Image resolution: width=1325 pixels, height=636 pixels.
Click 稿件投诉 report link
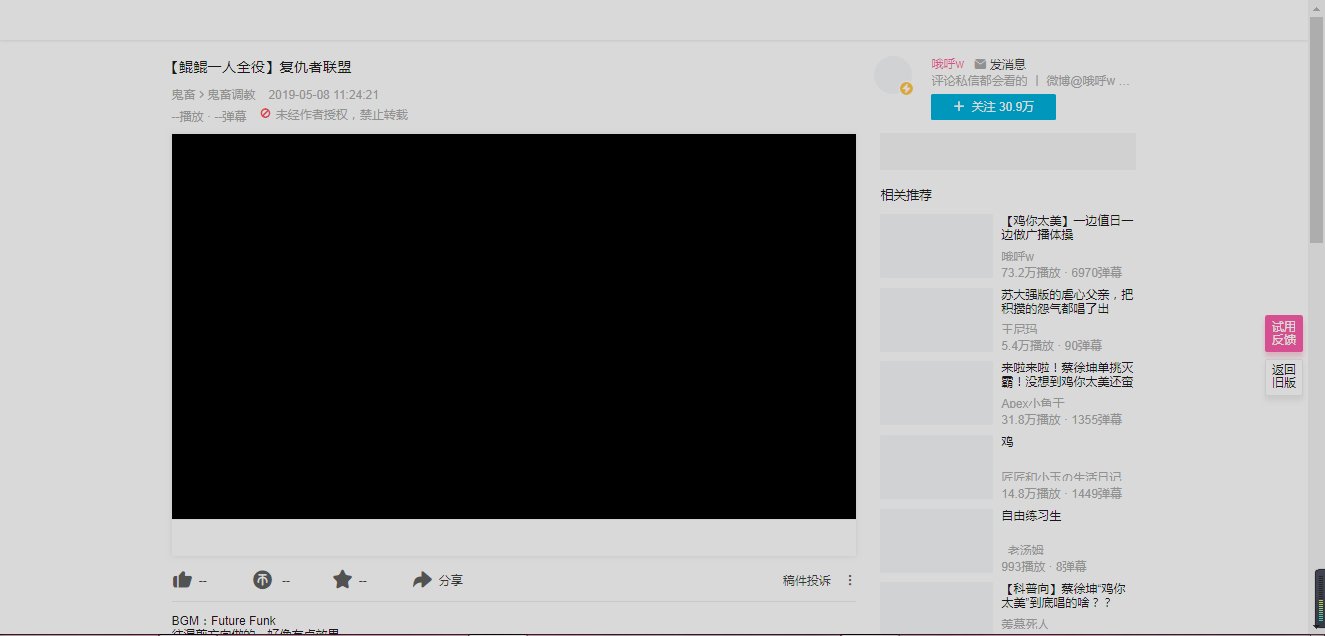[x=806, y=580]
